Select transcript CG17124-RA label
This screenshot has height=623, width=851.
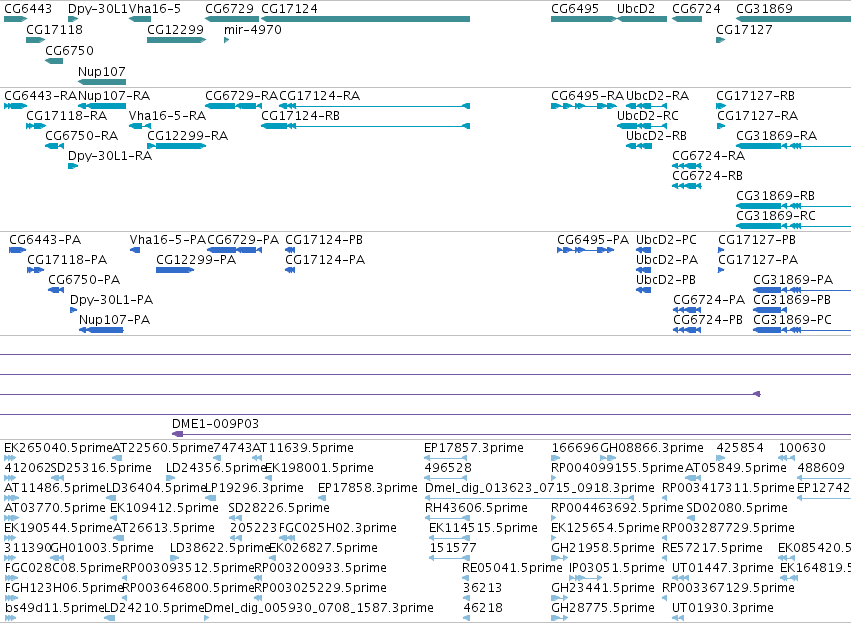(x=320, y=96)
